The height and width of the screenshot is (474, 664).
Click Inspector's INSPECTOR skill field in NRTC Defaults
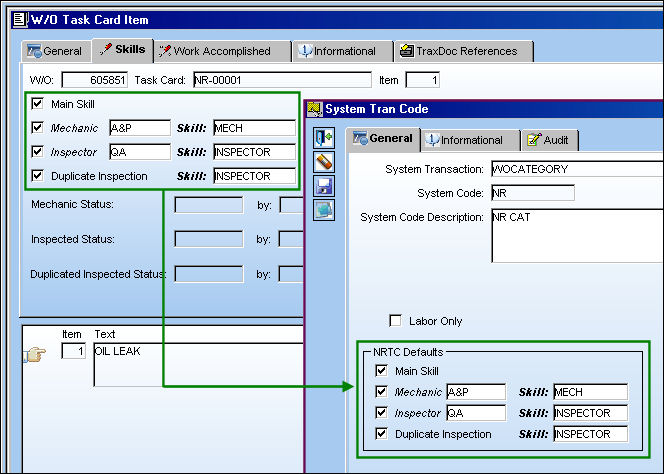click(591, 413)
